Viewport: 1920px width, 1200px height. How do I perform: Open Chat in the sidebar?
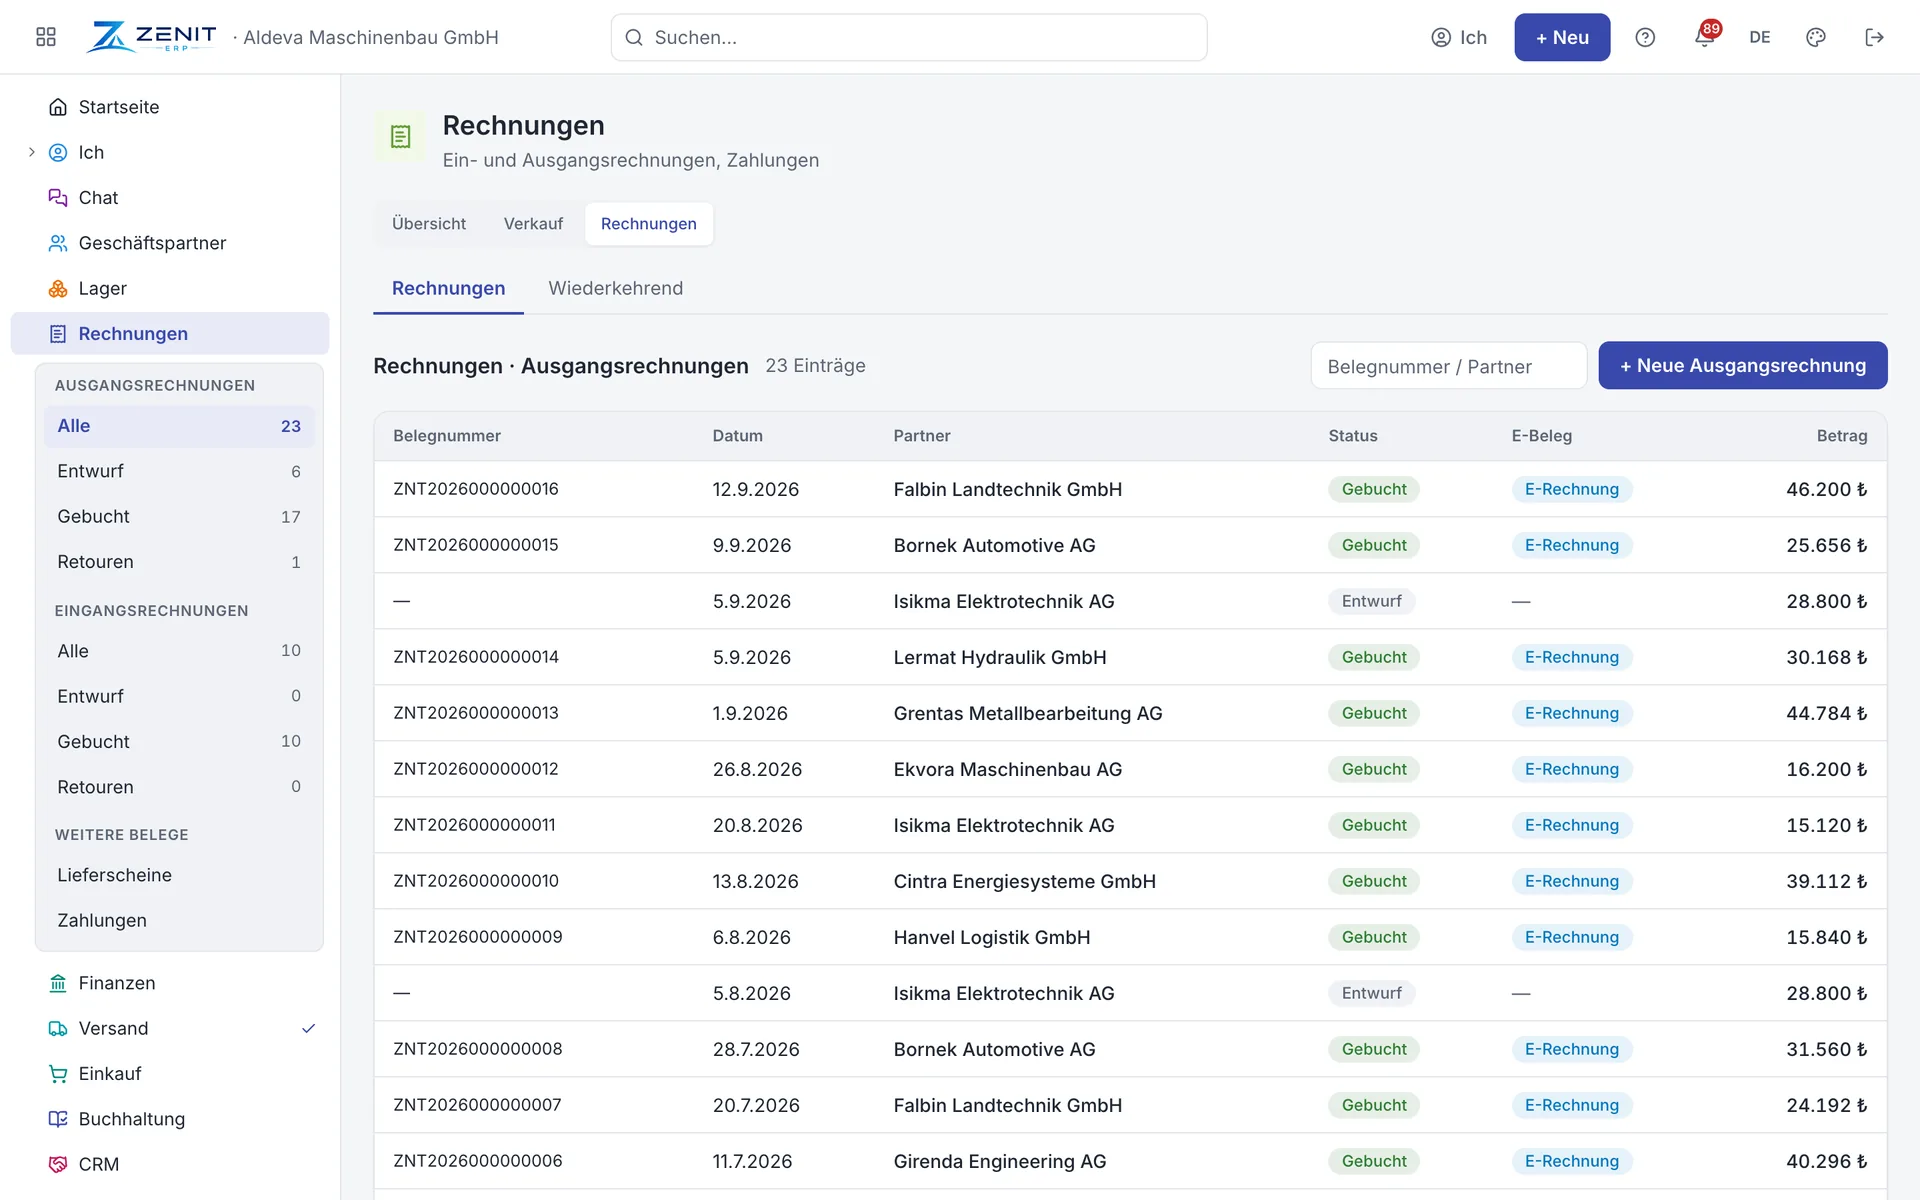click(x=170, y=198)
